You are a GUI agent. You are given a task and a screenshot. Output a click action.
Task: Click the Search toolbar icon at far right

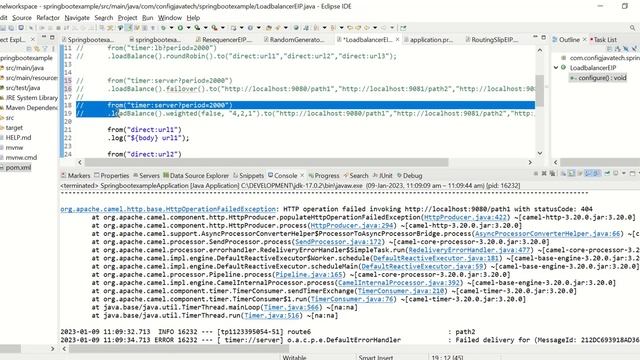(x=632, y=28)
